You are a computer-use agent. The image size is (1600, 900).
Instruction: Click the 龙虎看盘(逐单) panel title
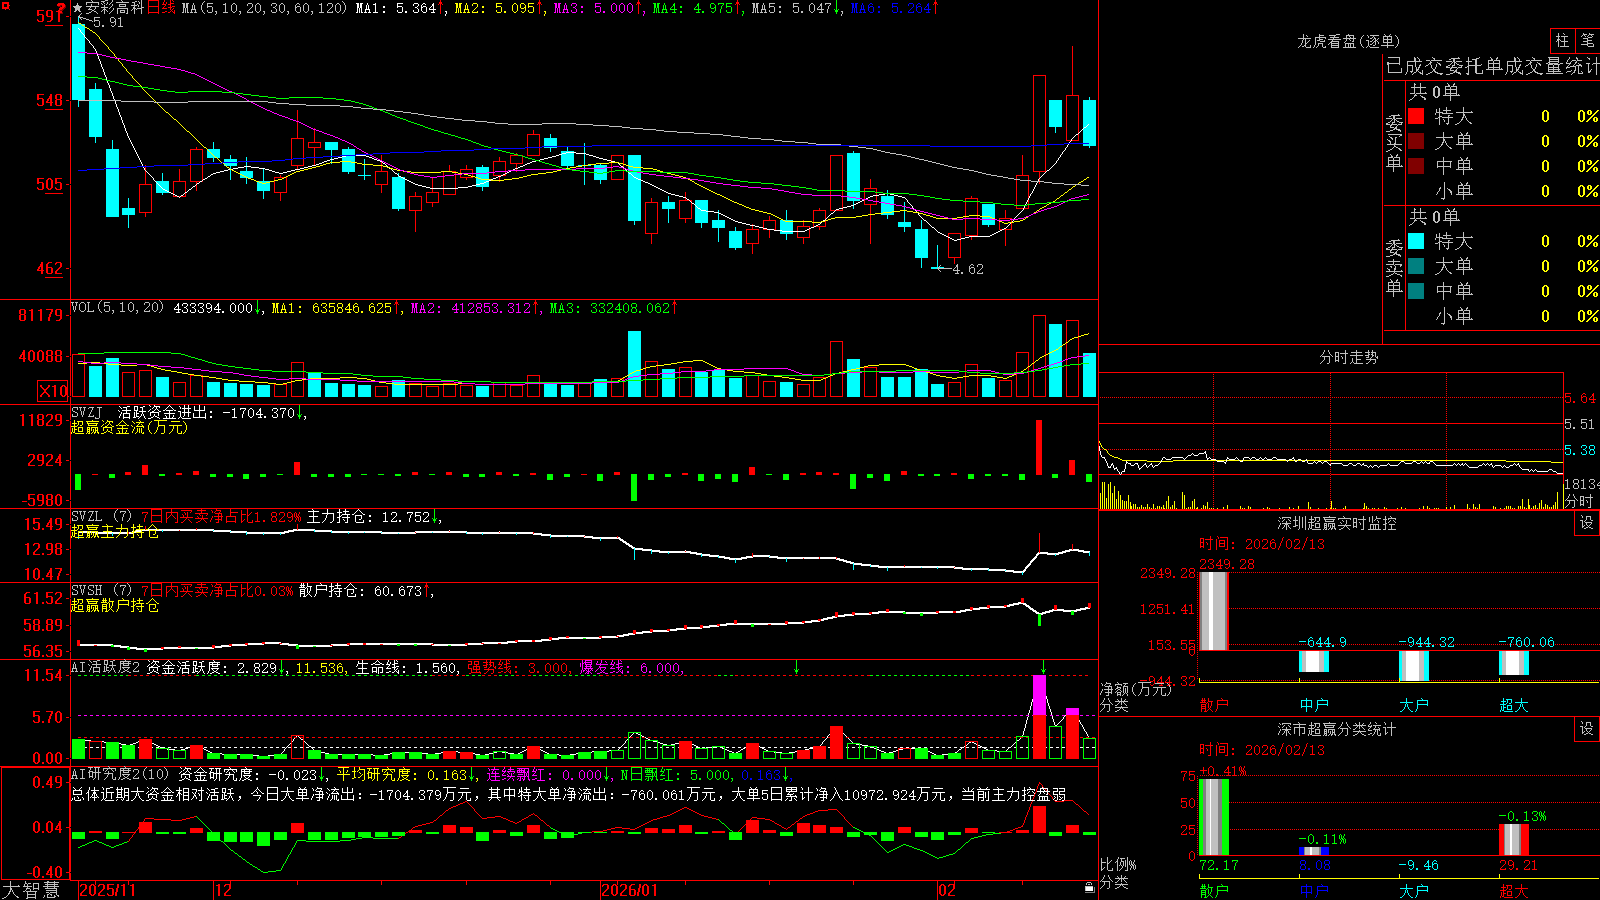tap(1348, 41)
